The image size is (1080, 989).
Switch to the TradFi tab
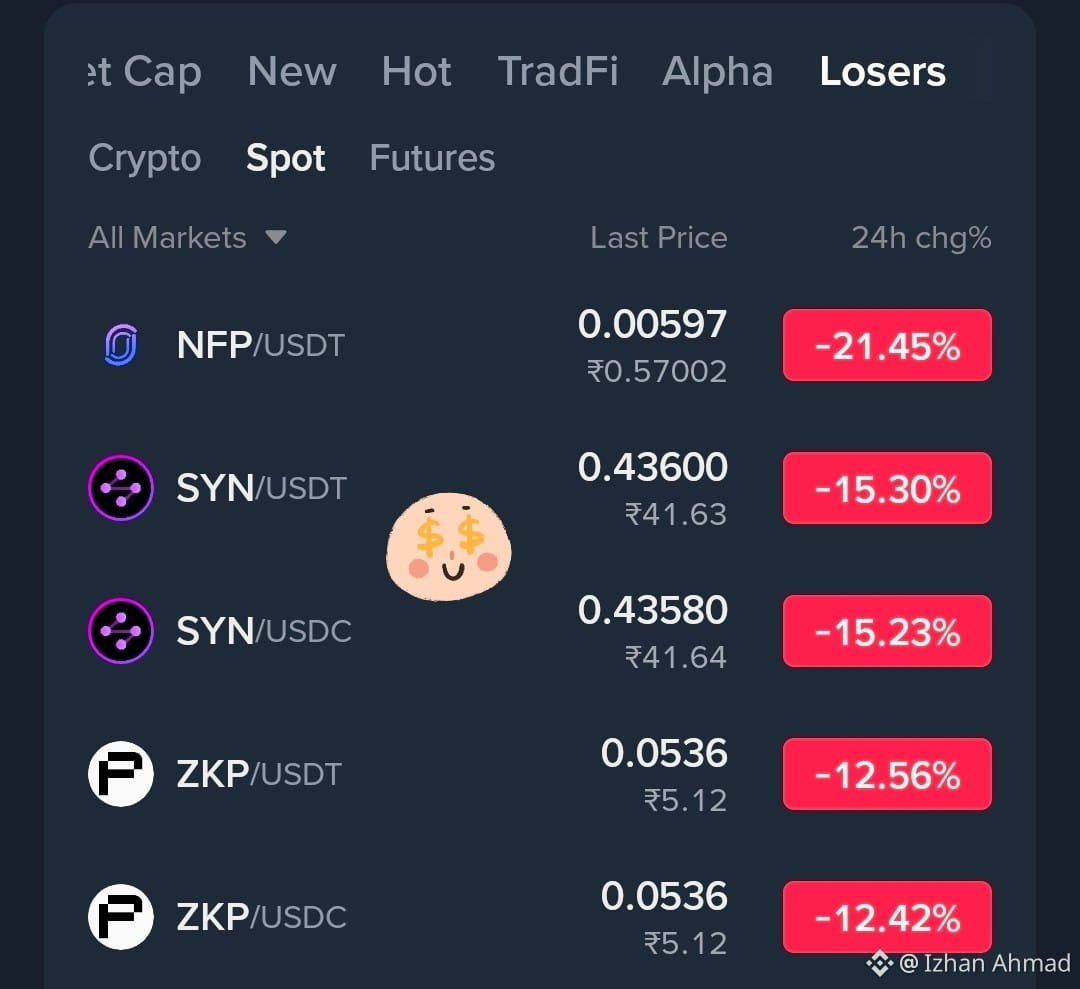pos(558,72)
